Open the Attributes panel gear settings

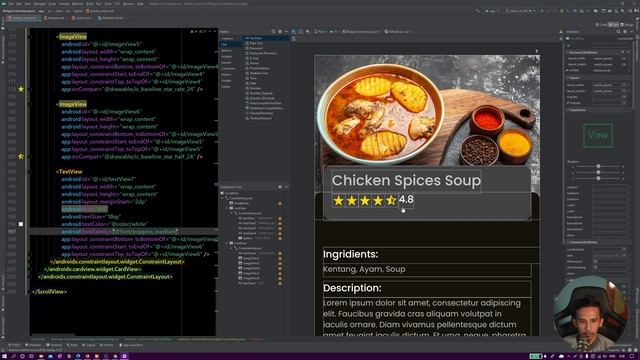pos(624,31)
